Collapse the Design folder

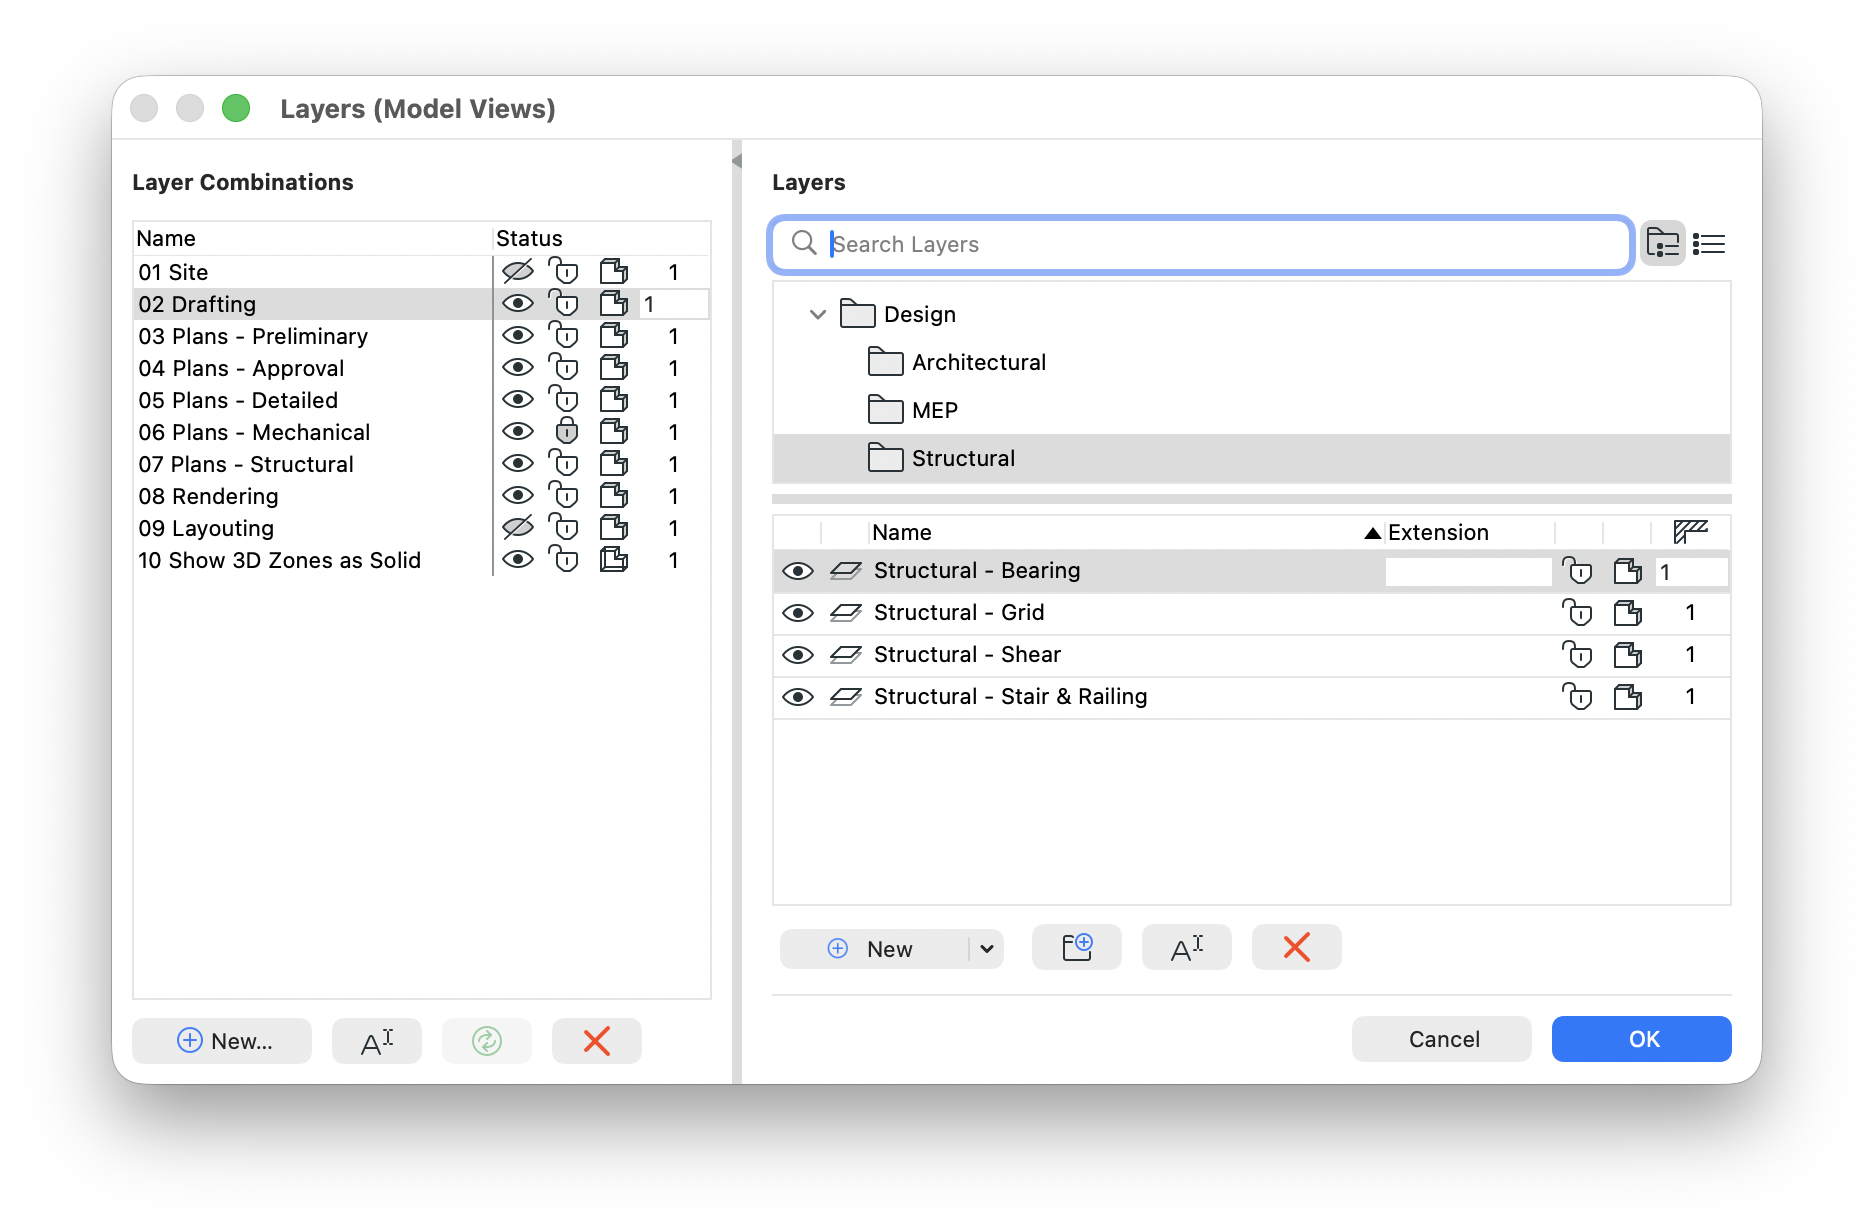[x=818, y=314]
